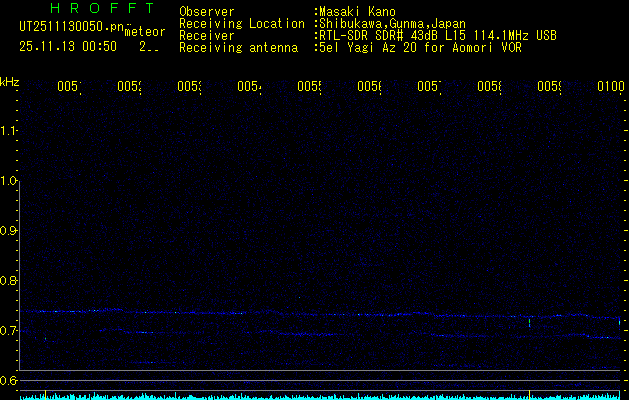Viewport: 629px width, 400px height.
Task: Click the cyan amplitude strip at bottom
Action: [320, 396]
